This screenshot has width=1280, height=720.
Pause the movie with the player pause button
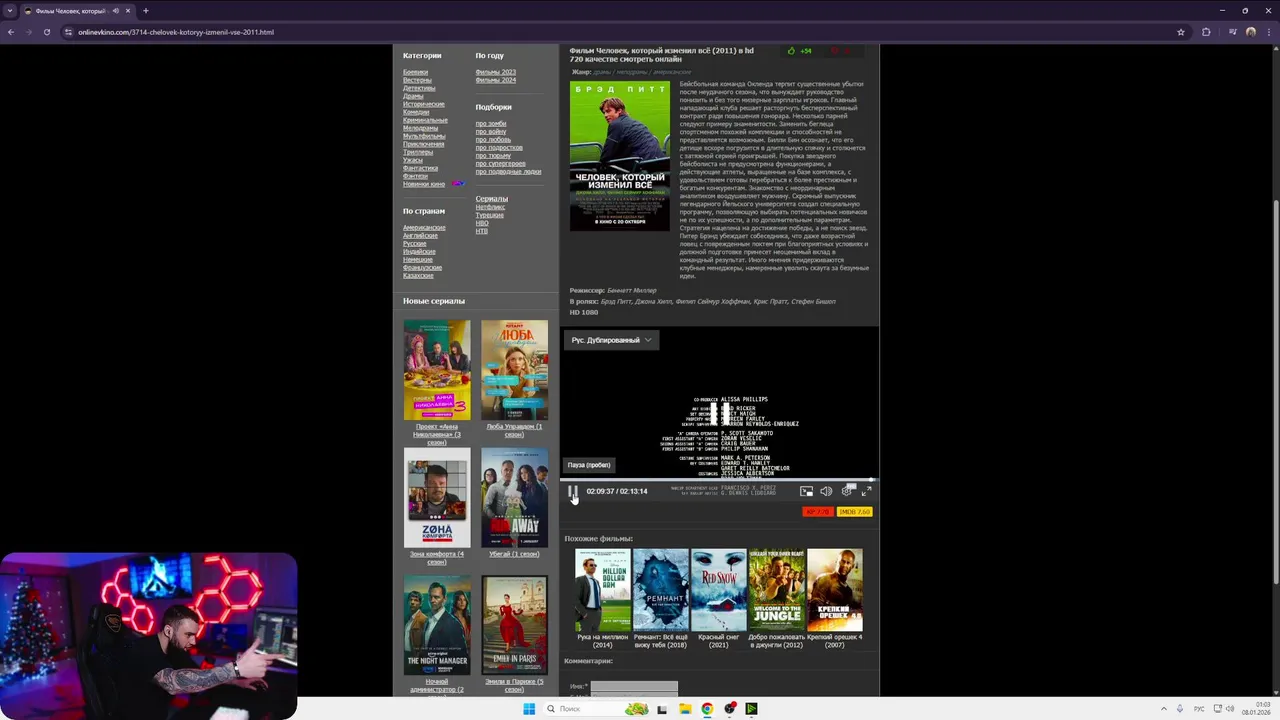pyautogui.click(x=573, y=491)
